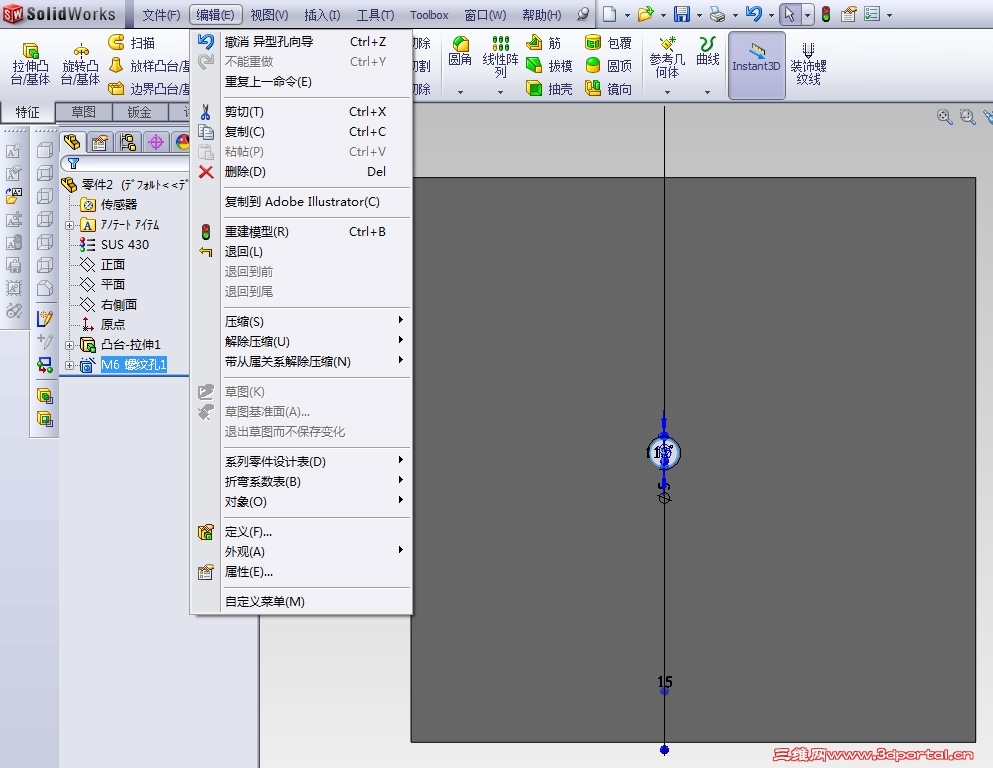Screen dimensions: 993x768
Task: Select the Draft (拔模) tool
Action: pyautogui.click(x=549, y=65)
